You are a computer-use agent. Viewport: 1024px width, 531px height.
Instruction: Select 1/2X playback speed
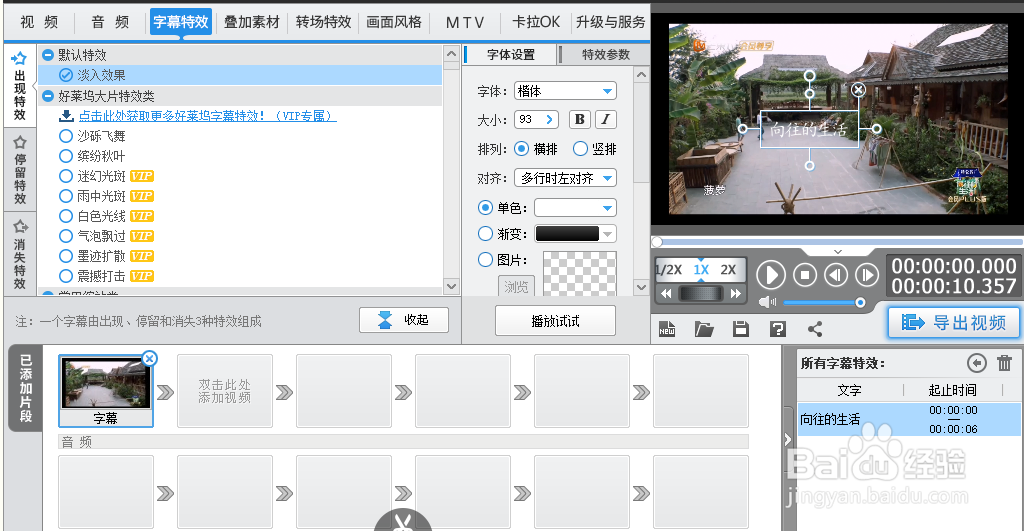[669, 270]
